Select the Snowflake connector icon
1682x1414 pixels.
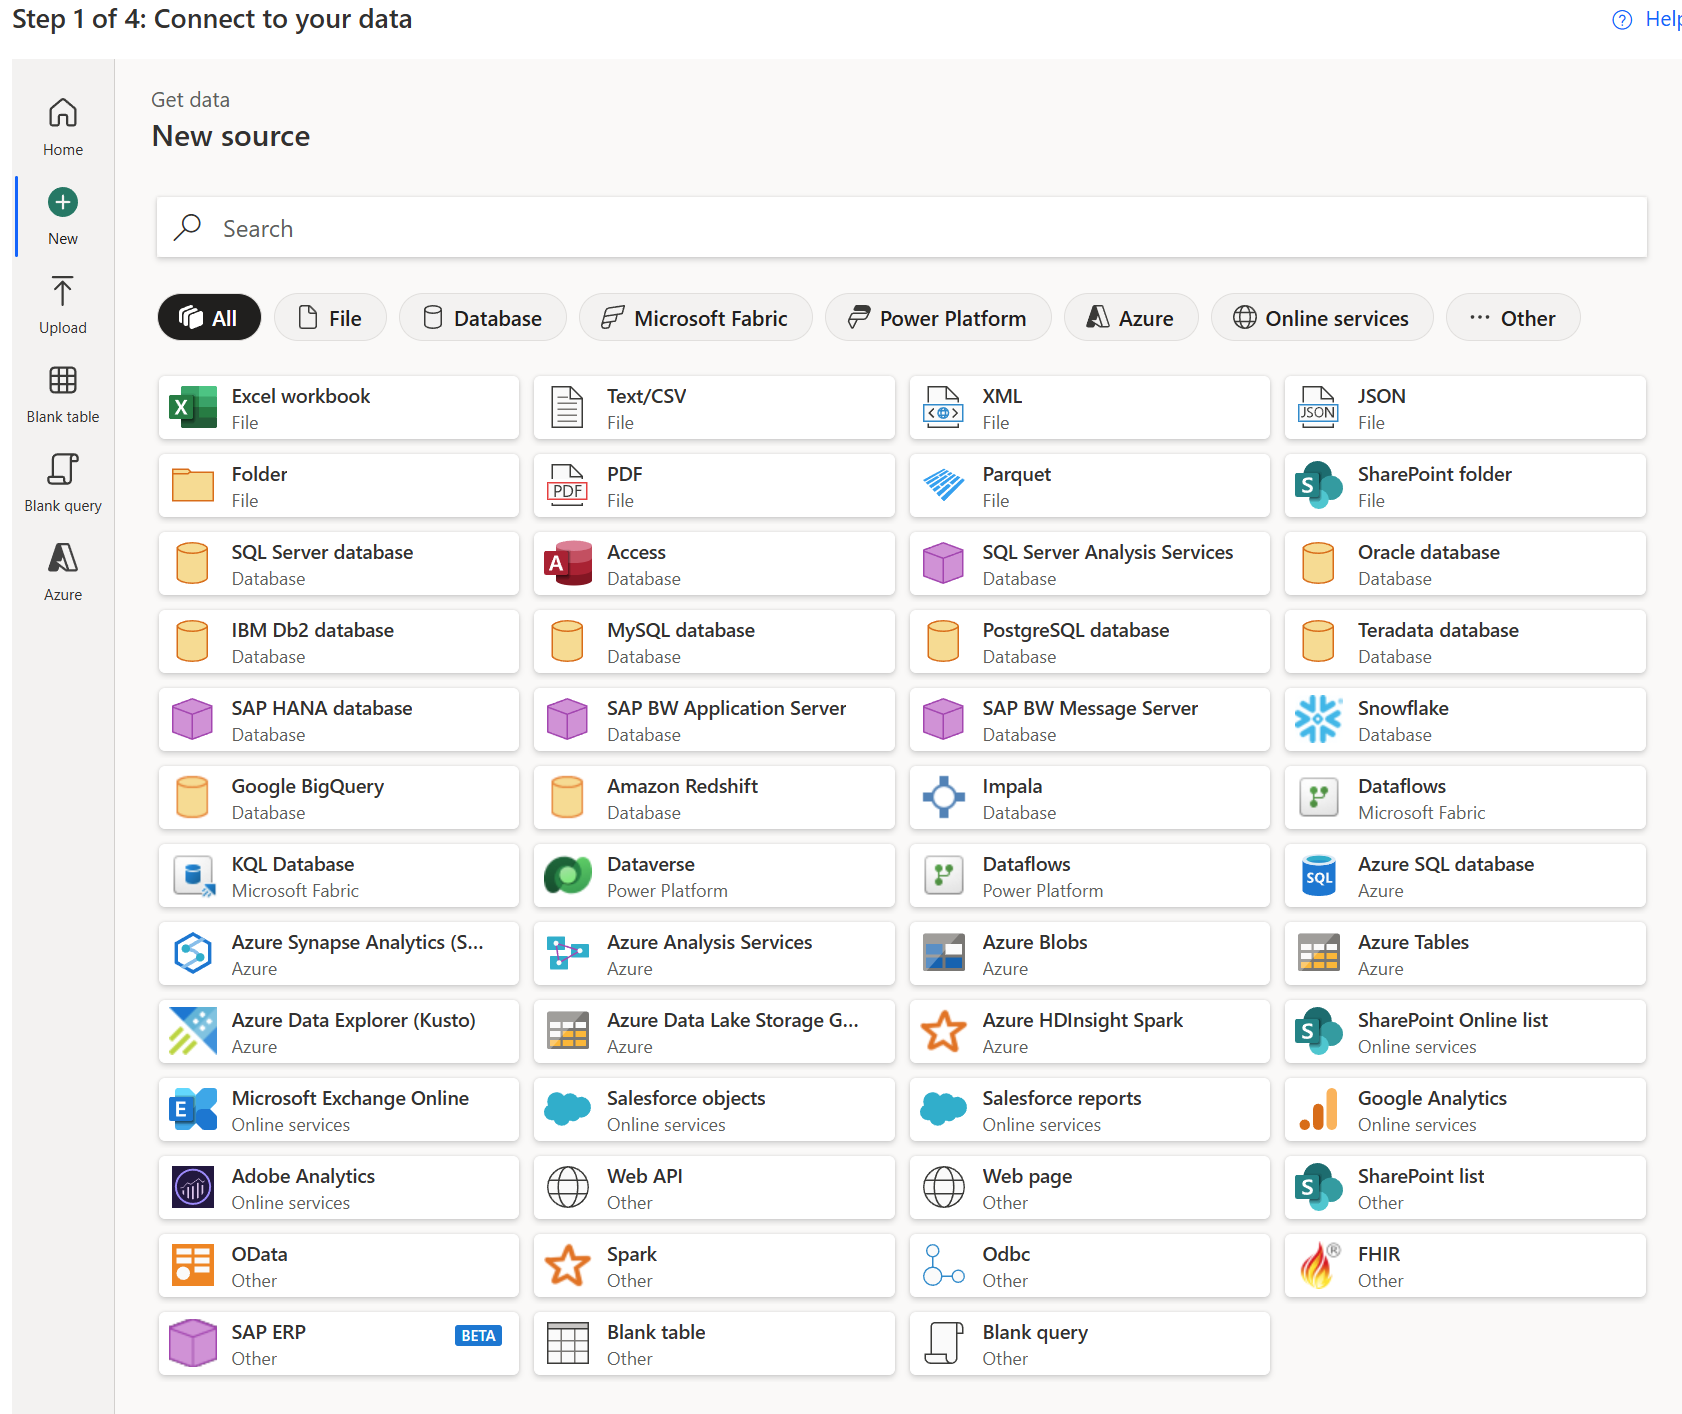tap(1318, 720)
